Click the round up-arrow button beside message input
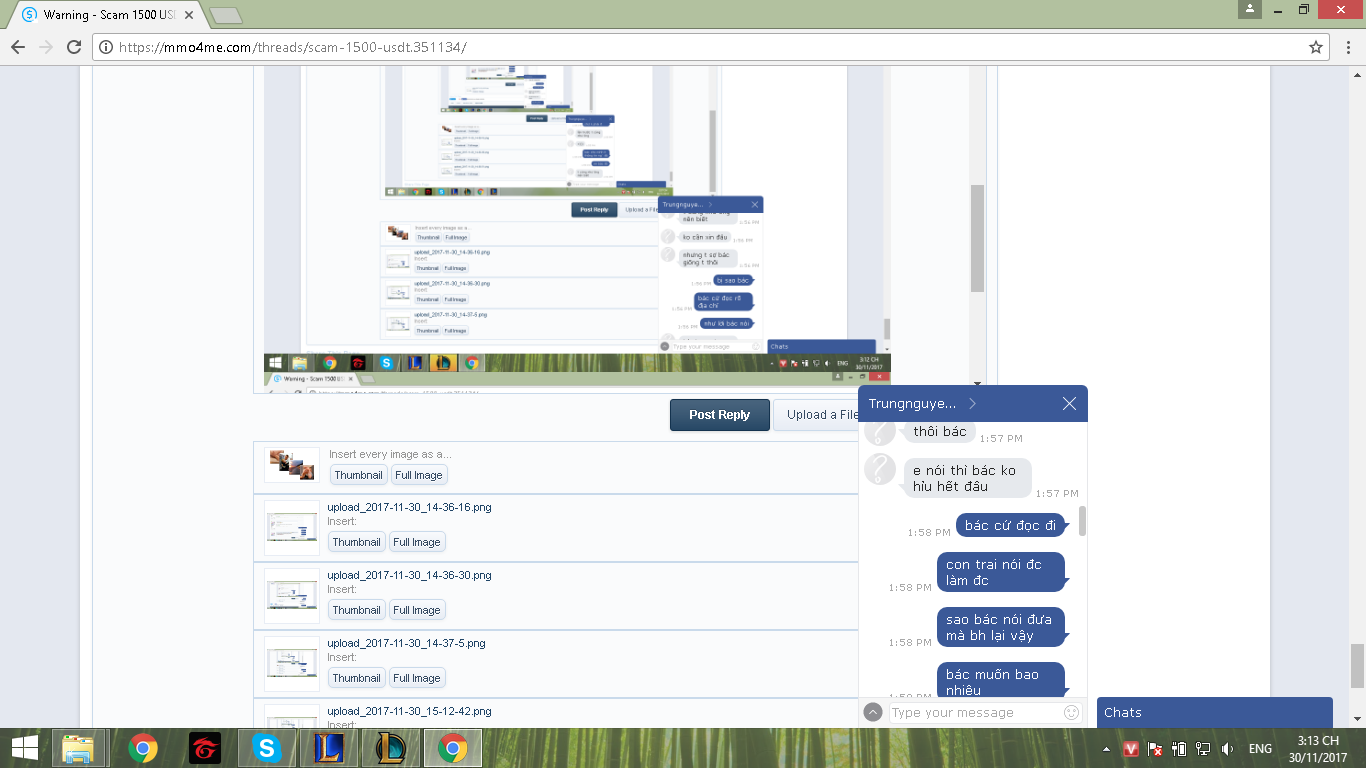 (x=873, y=713)
